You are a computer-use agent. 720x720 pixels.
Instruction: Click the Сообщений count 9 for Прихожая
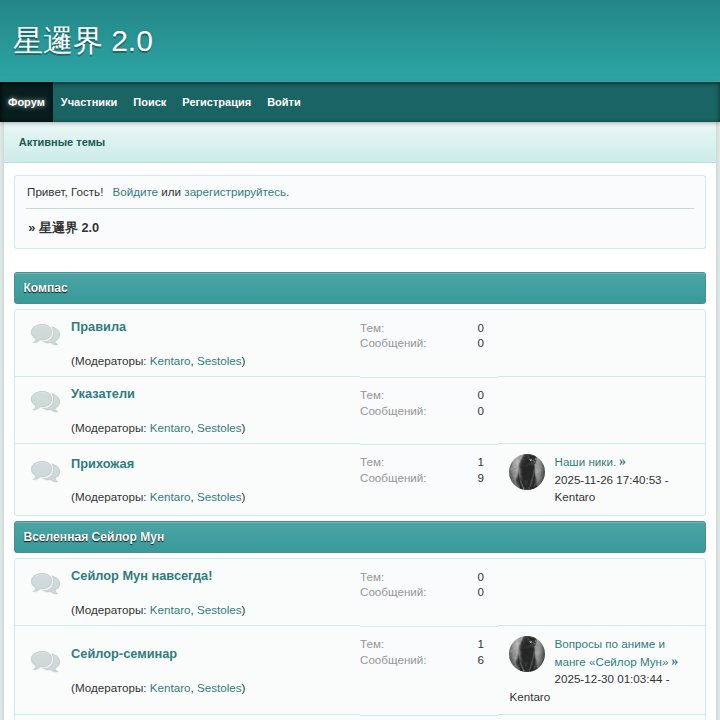pos(480,478)
